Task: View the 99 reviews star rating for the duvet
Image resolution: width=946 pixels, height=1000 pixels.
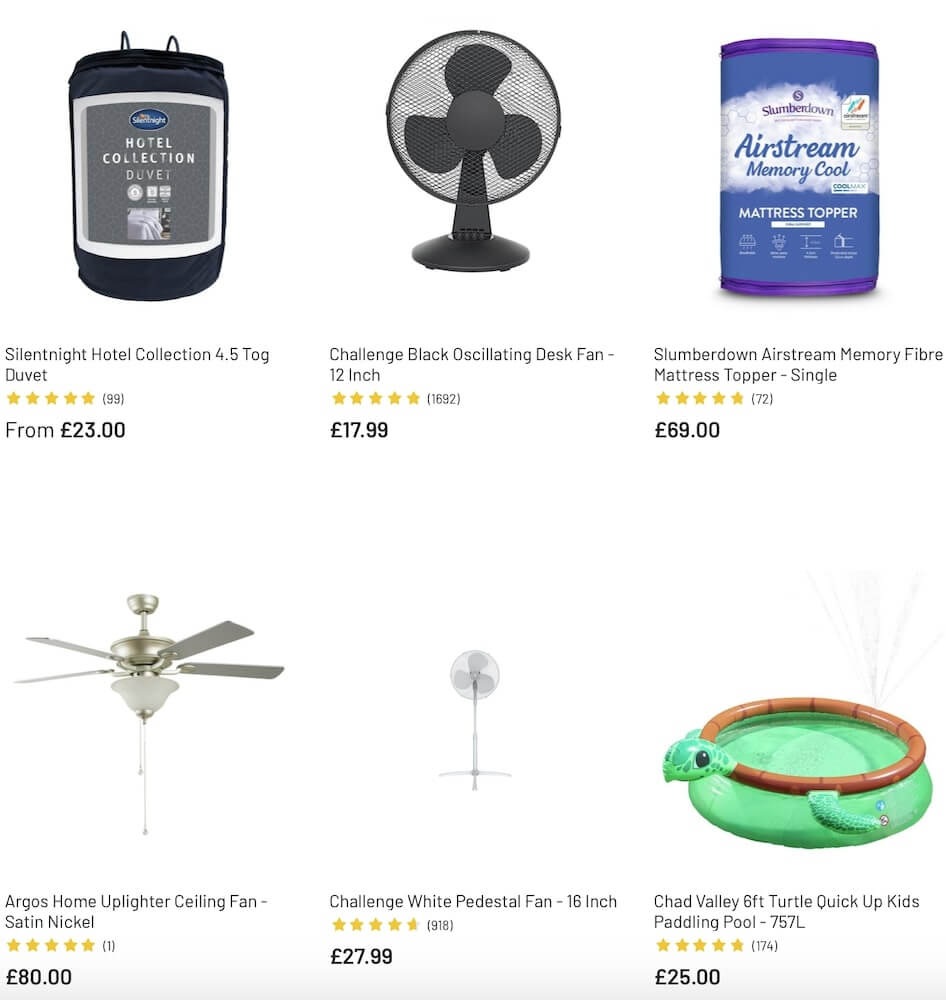Action: (x=65, y=399)
